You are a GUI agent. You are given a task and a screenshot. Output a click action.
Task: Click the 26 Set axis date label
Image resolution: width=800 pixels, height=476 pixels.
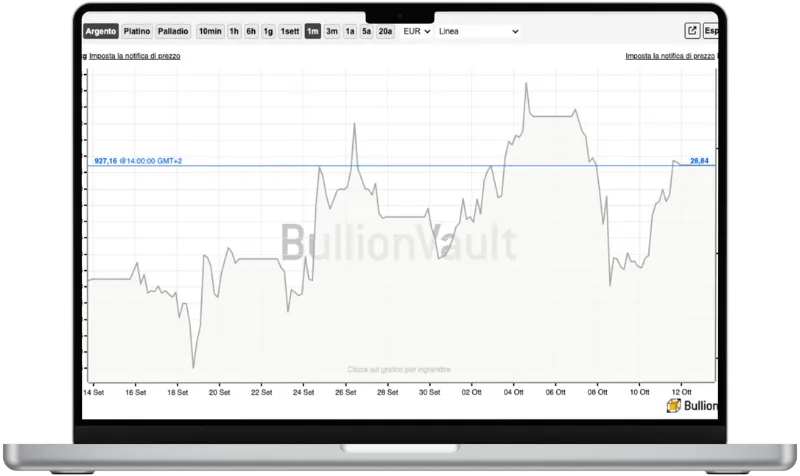(345, 392)
